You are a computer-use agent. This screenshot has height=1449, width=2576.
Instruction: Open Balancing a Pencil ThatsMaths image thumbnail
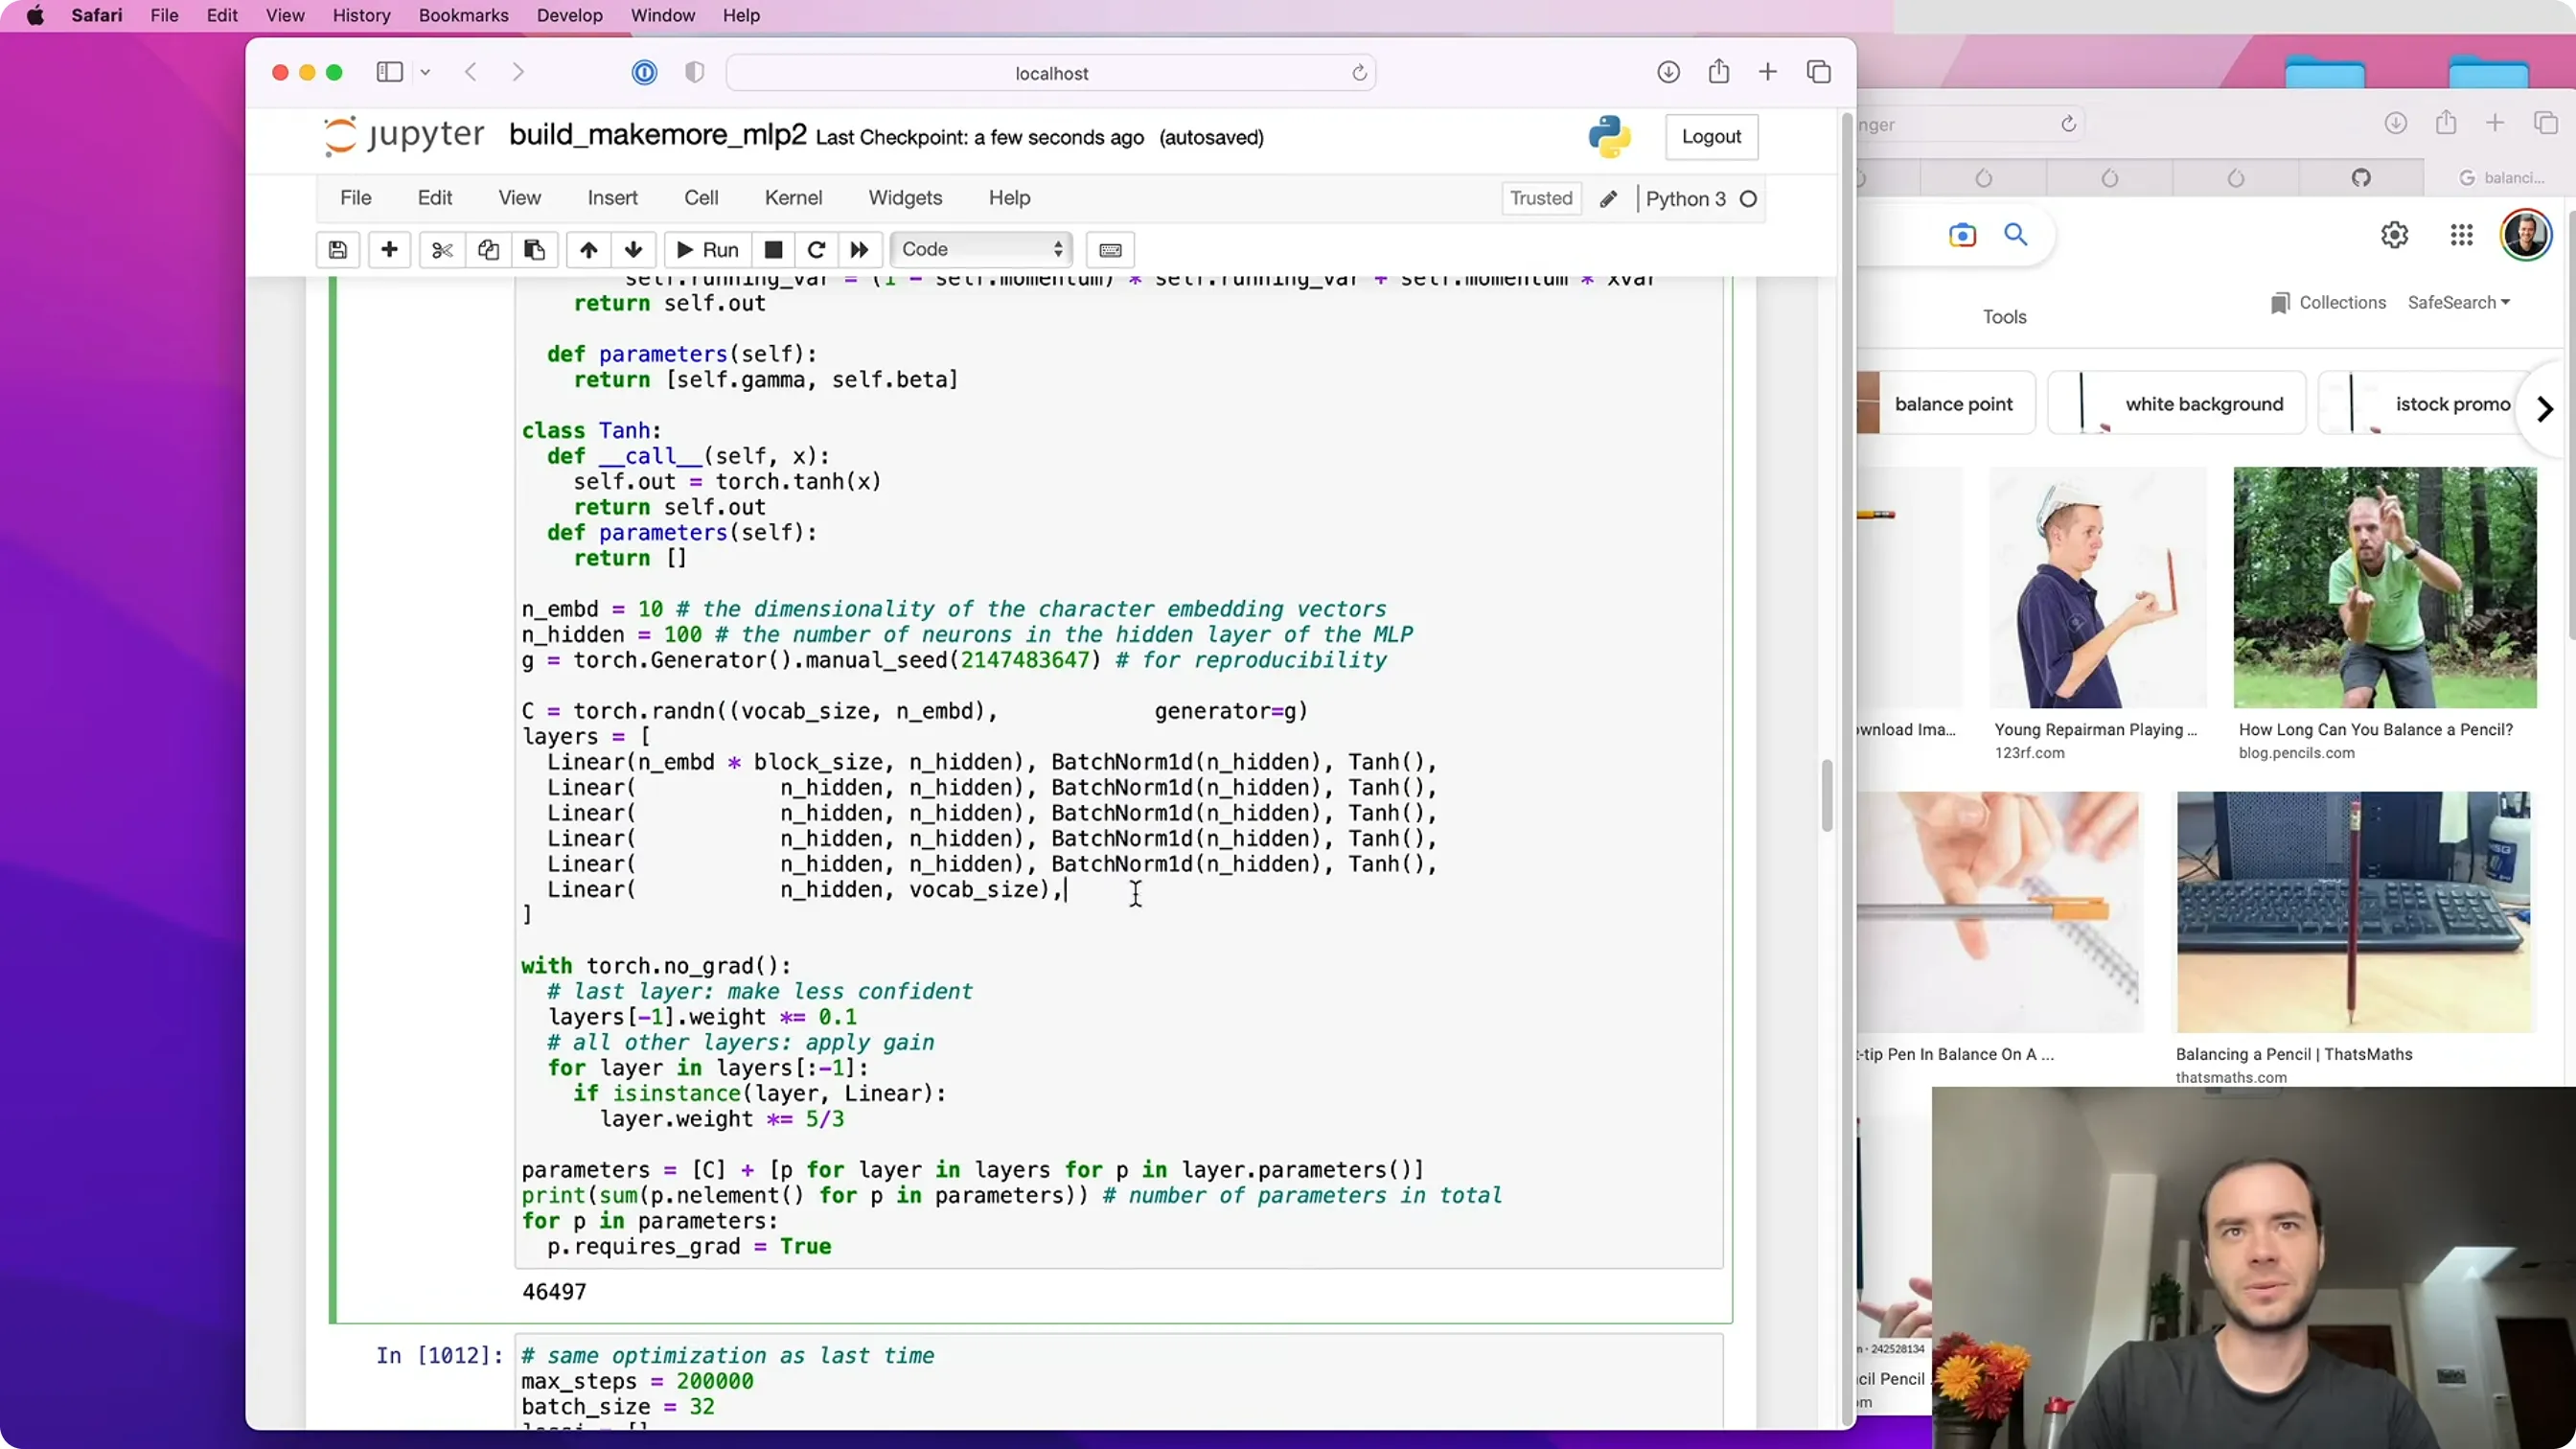(2355, 911)
